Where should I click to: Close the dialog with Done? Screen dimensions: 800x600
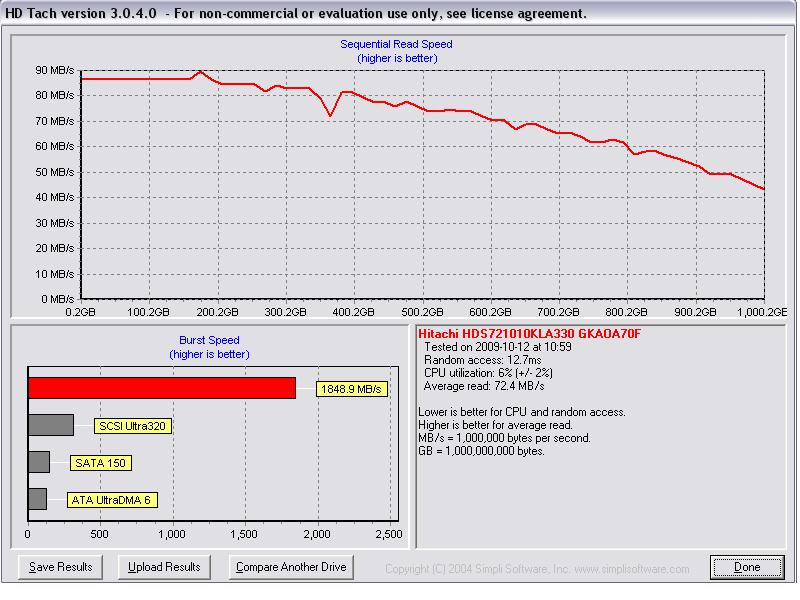click(x=747, y=567)
